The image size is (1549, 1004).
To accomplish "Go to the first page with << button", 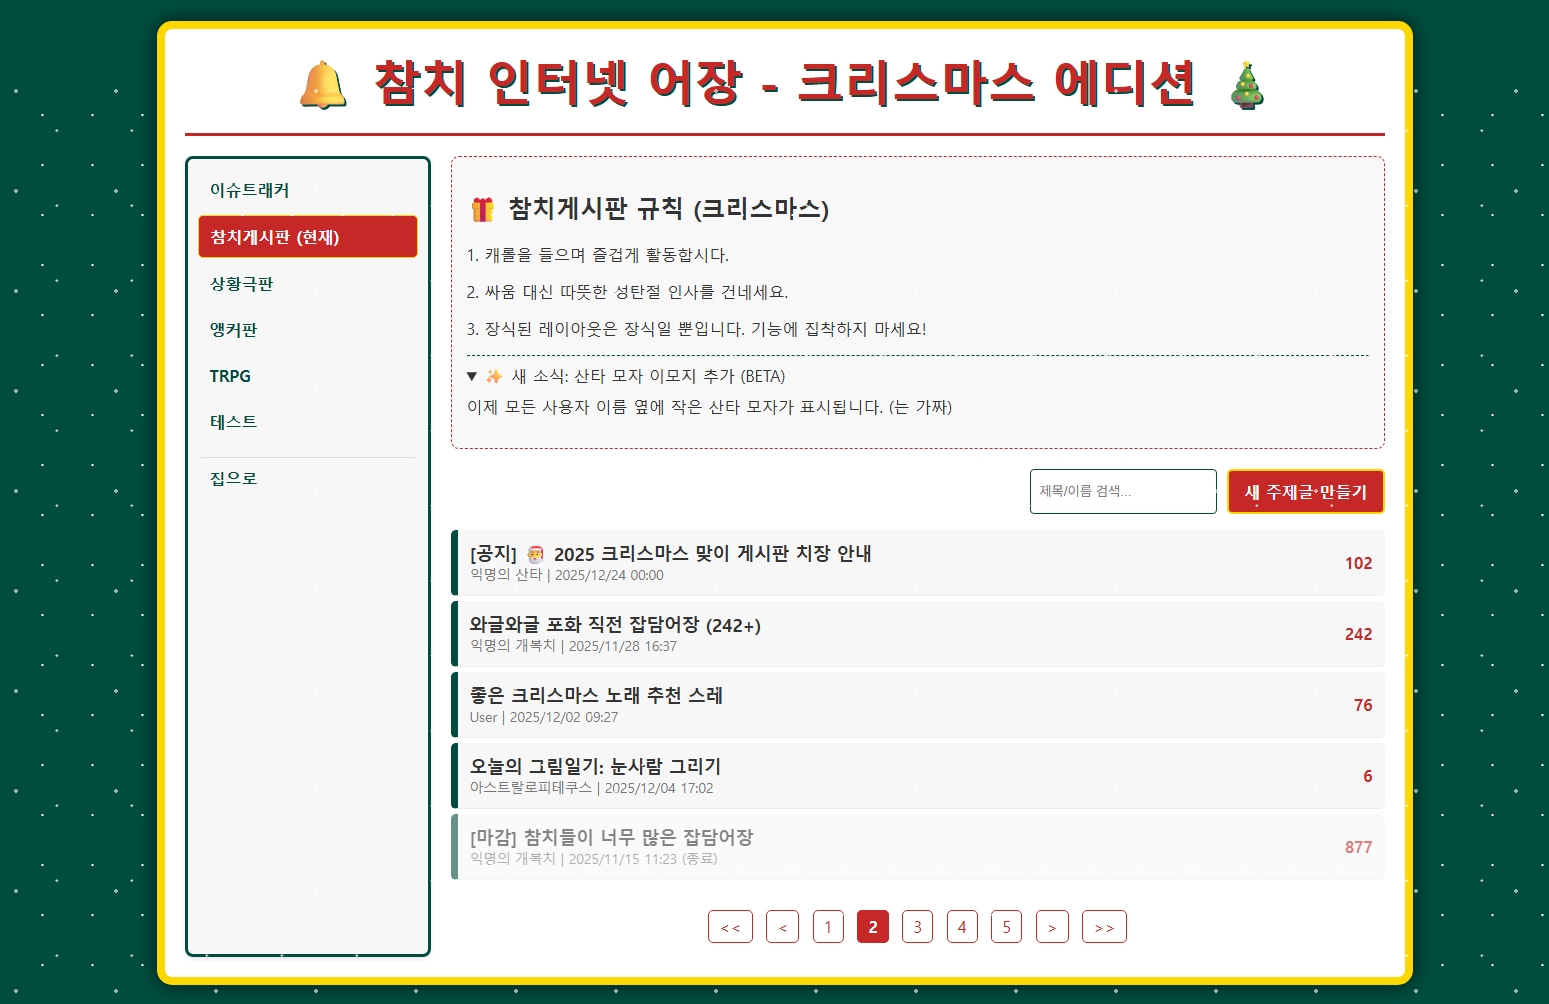I will tap(730, 927).
